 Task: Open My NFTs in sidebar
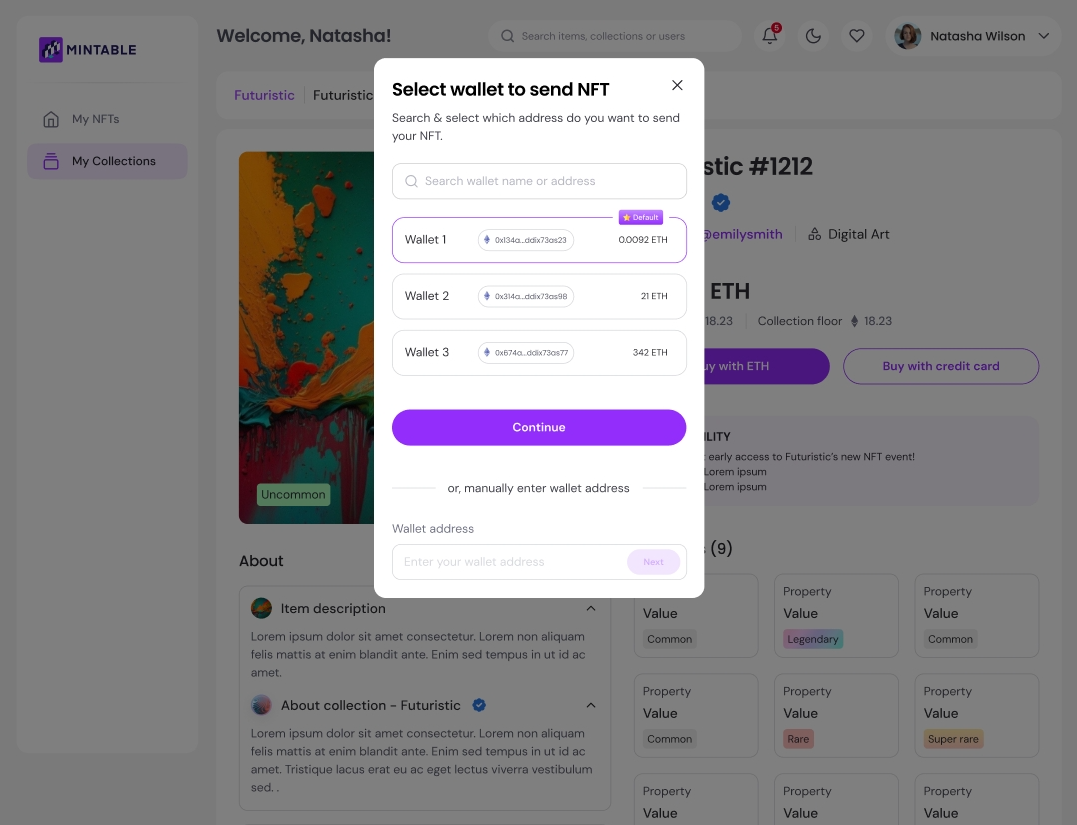[95, 119]
